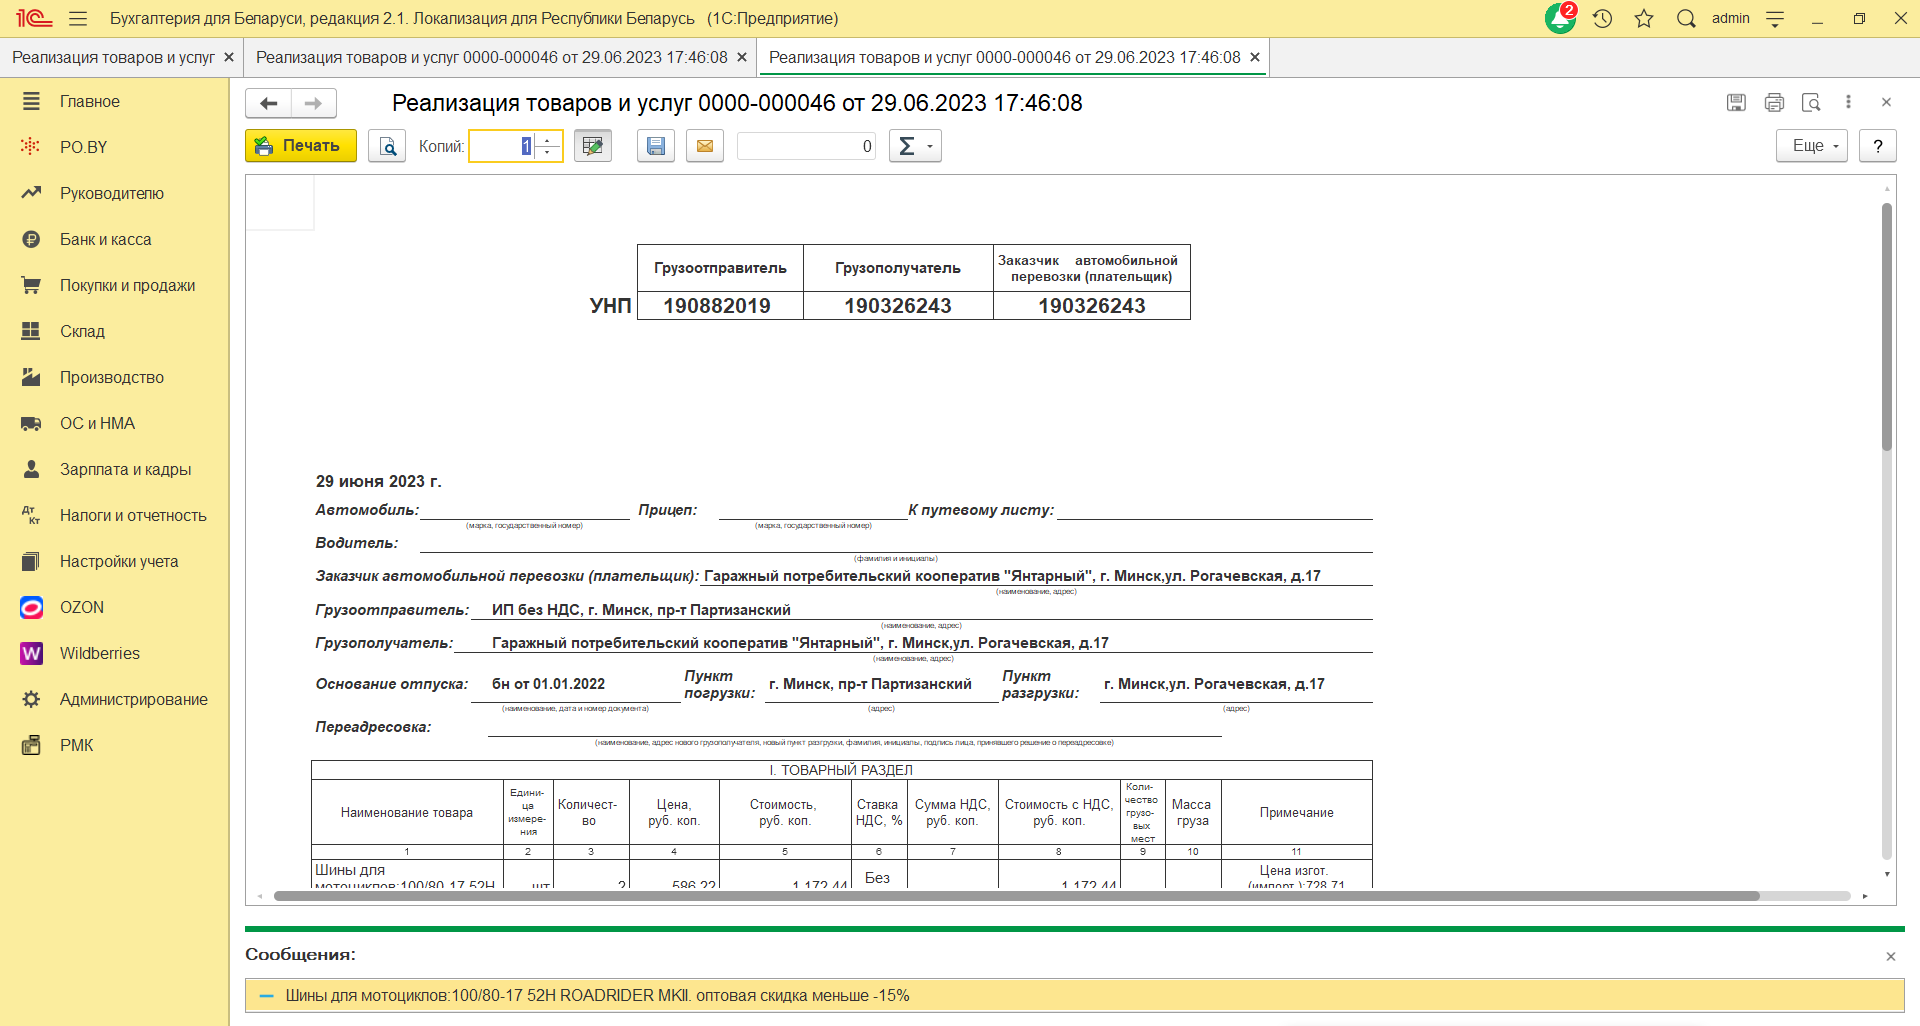This screenshot has width=1920, height=1026.
Task: Click the print preview magnifier button
Action: pos(387,146)
